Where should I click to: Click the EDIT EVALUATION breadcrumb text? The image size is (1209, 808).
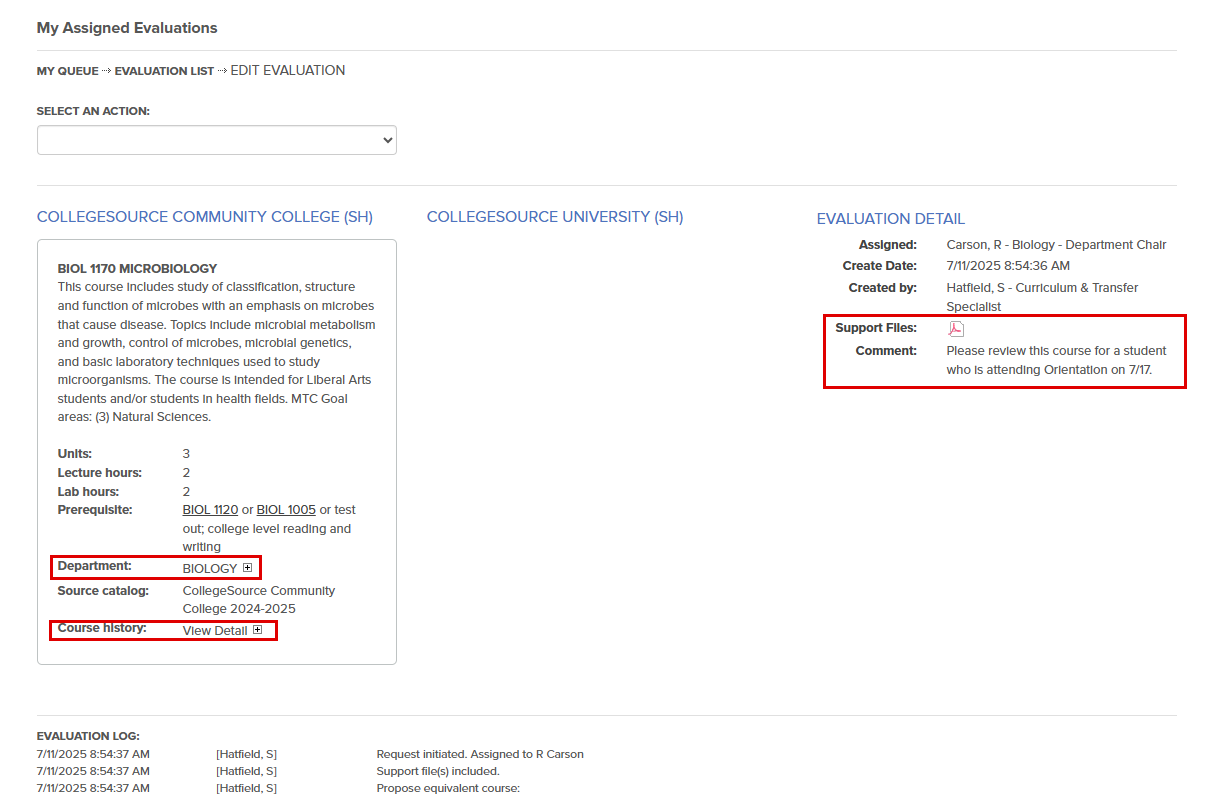point(288,71)
